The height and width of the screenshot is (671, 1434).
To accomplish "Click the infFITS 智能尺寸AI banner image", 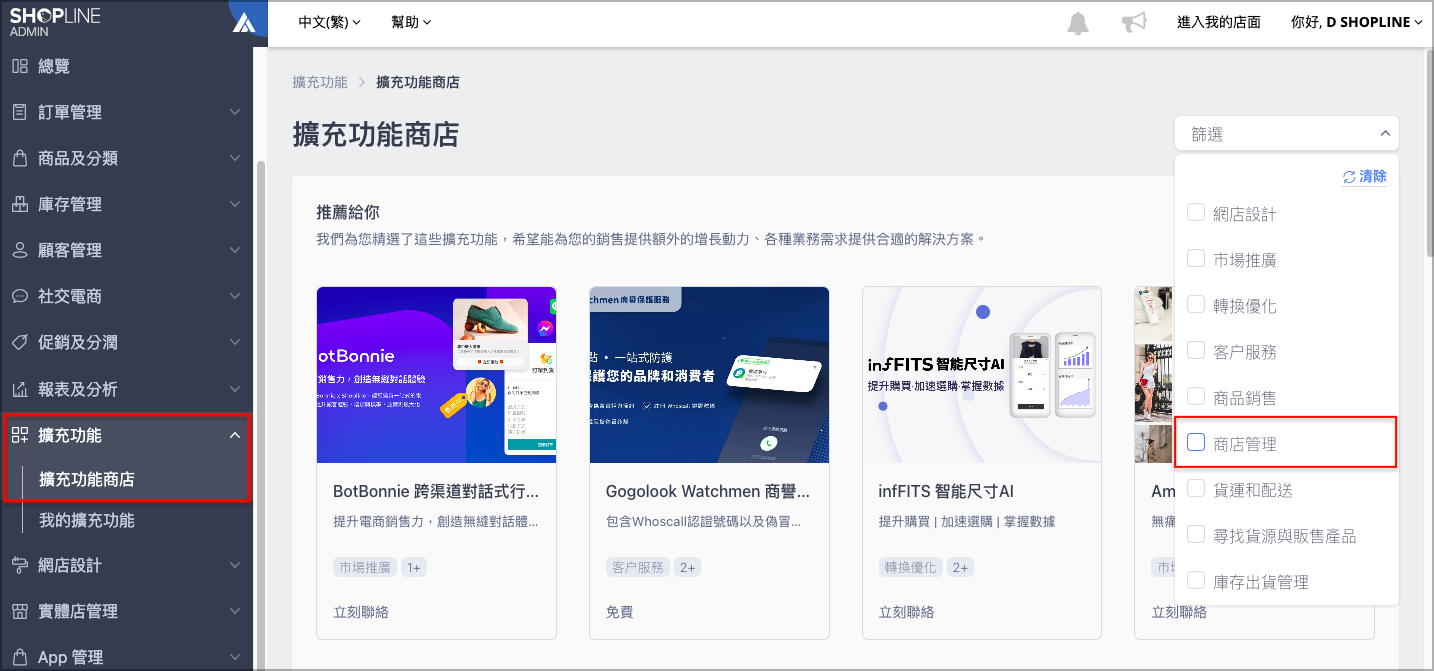I will 982,375.
